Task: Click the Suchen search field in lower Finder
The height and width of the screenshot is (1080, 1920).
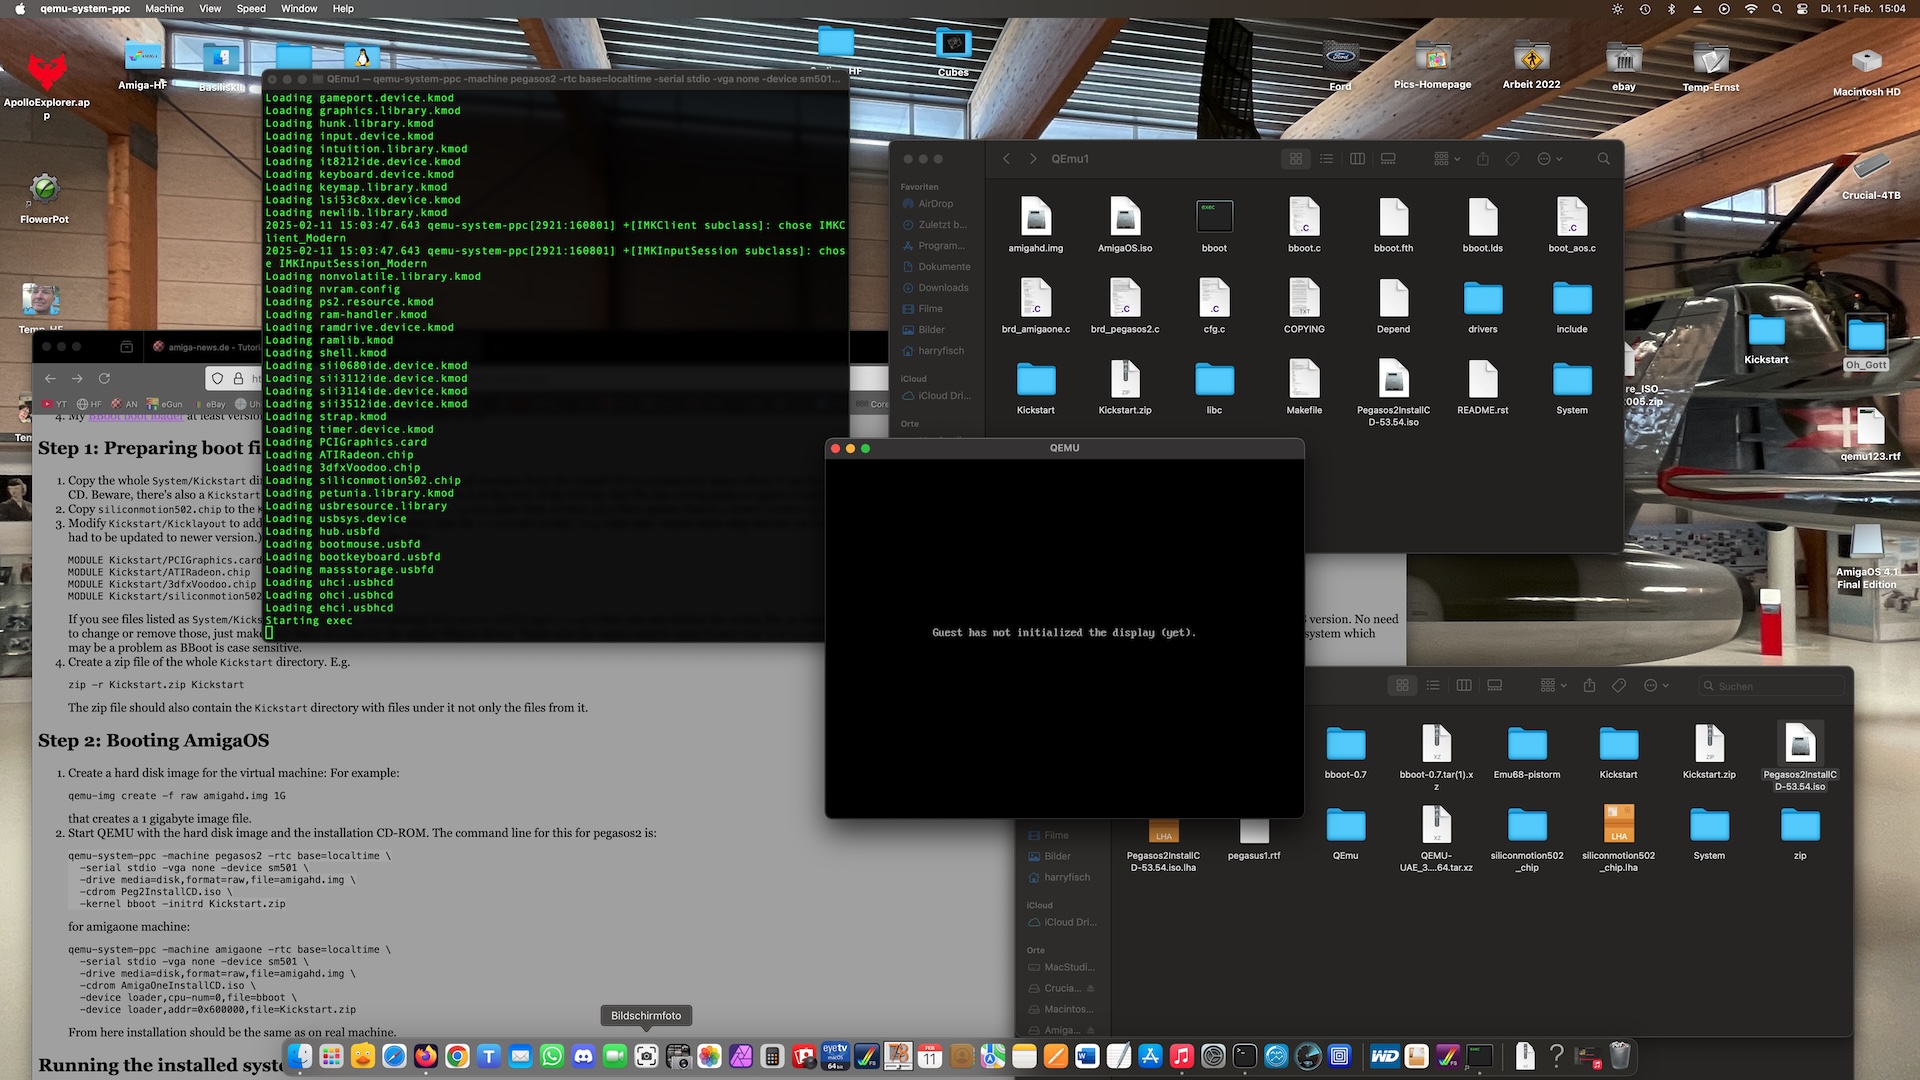Action: pyautogui.click(x=1771, y=686)
